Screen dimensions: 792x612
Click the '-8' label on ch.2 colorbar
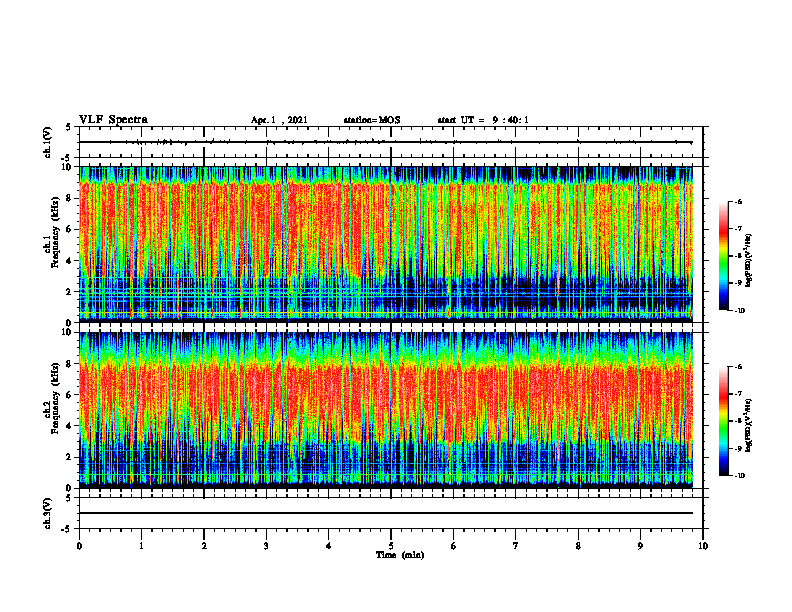(x=738, y=421)
